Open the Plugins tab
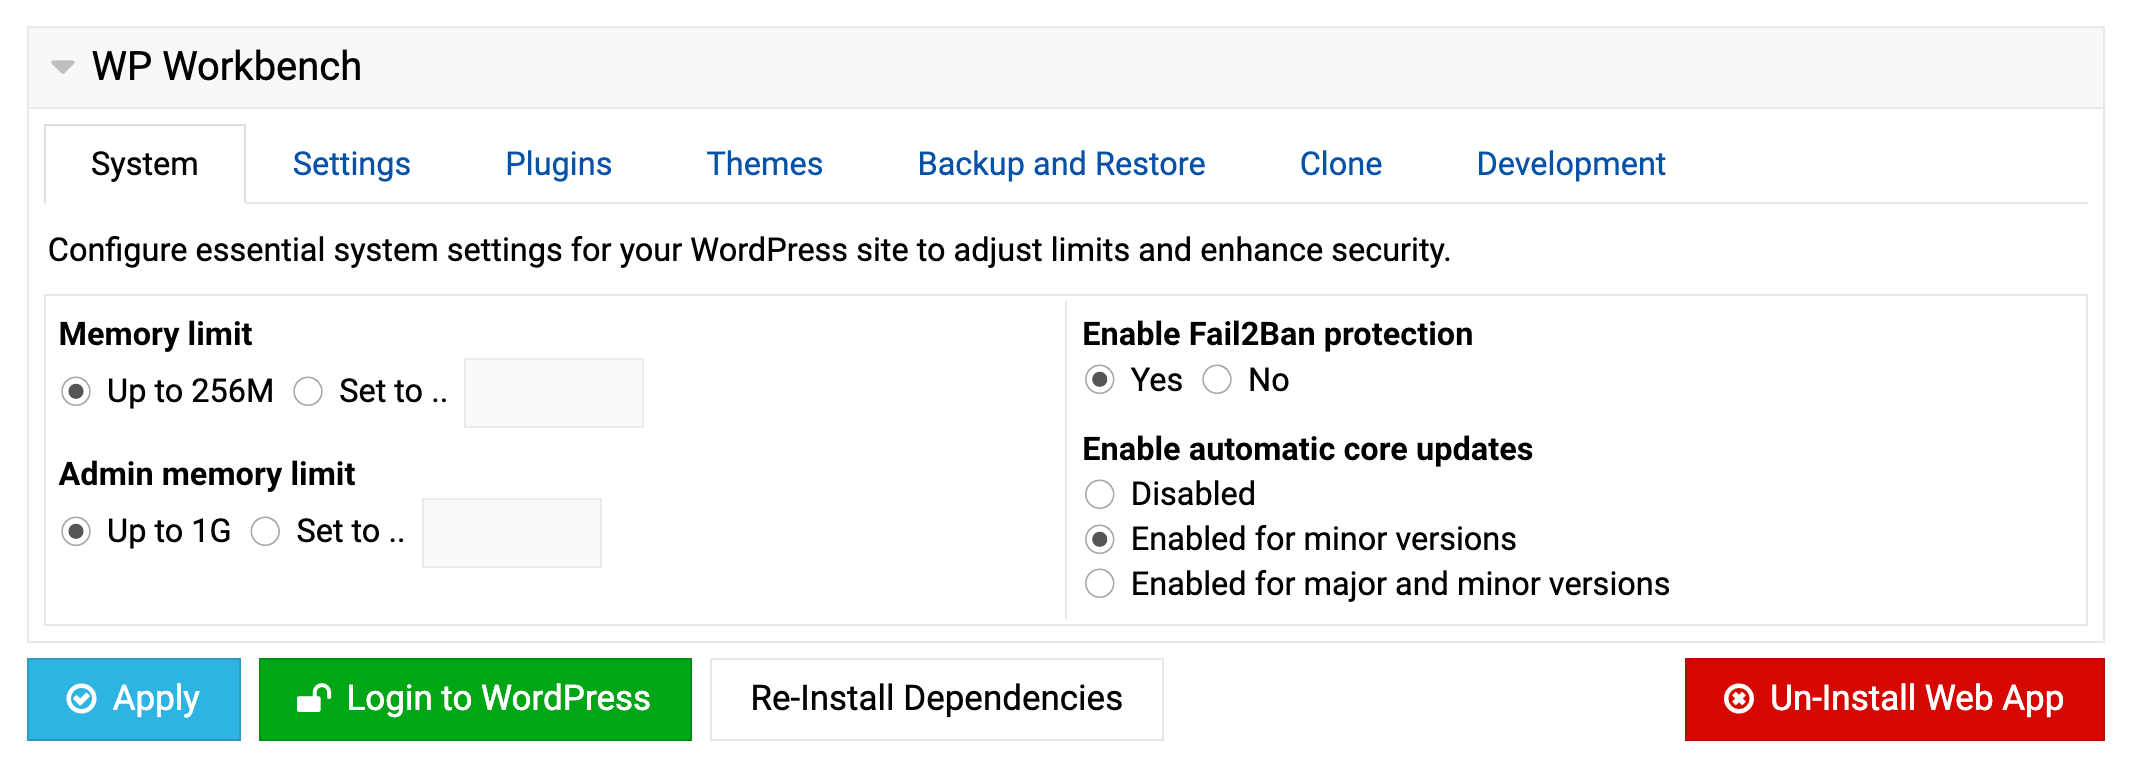The width and height of the screenshot is (2132, 764). tap(558, 164)
